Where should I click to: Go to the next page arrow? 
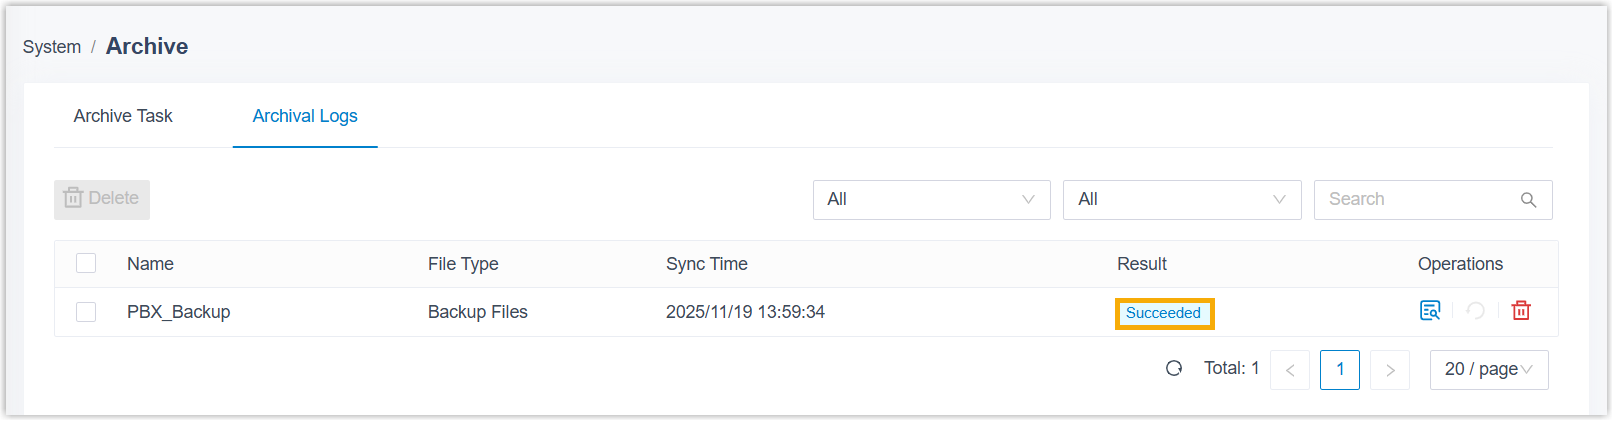pyautogui.click(x=1390, y=370)
